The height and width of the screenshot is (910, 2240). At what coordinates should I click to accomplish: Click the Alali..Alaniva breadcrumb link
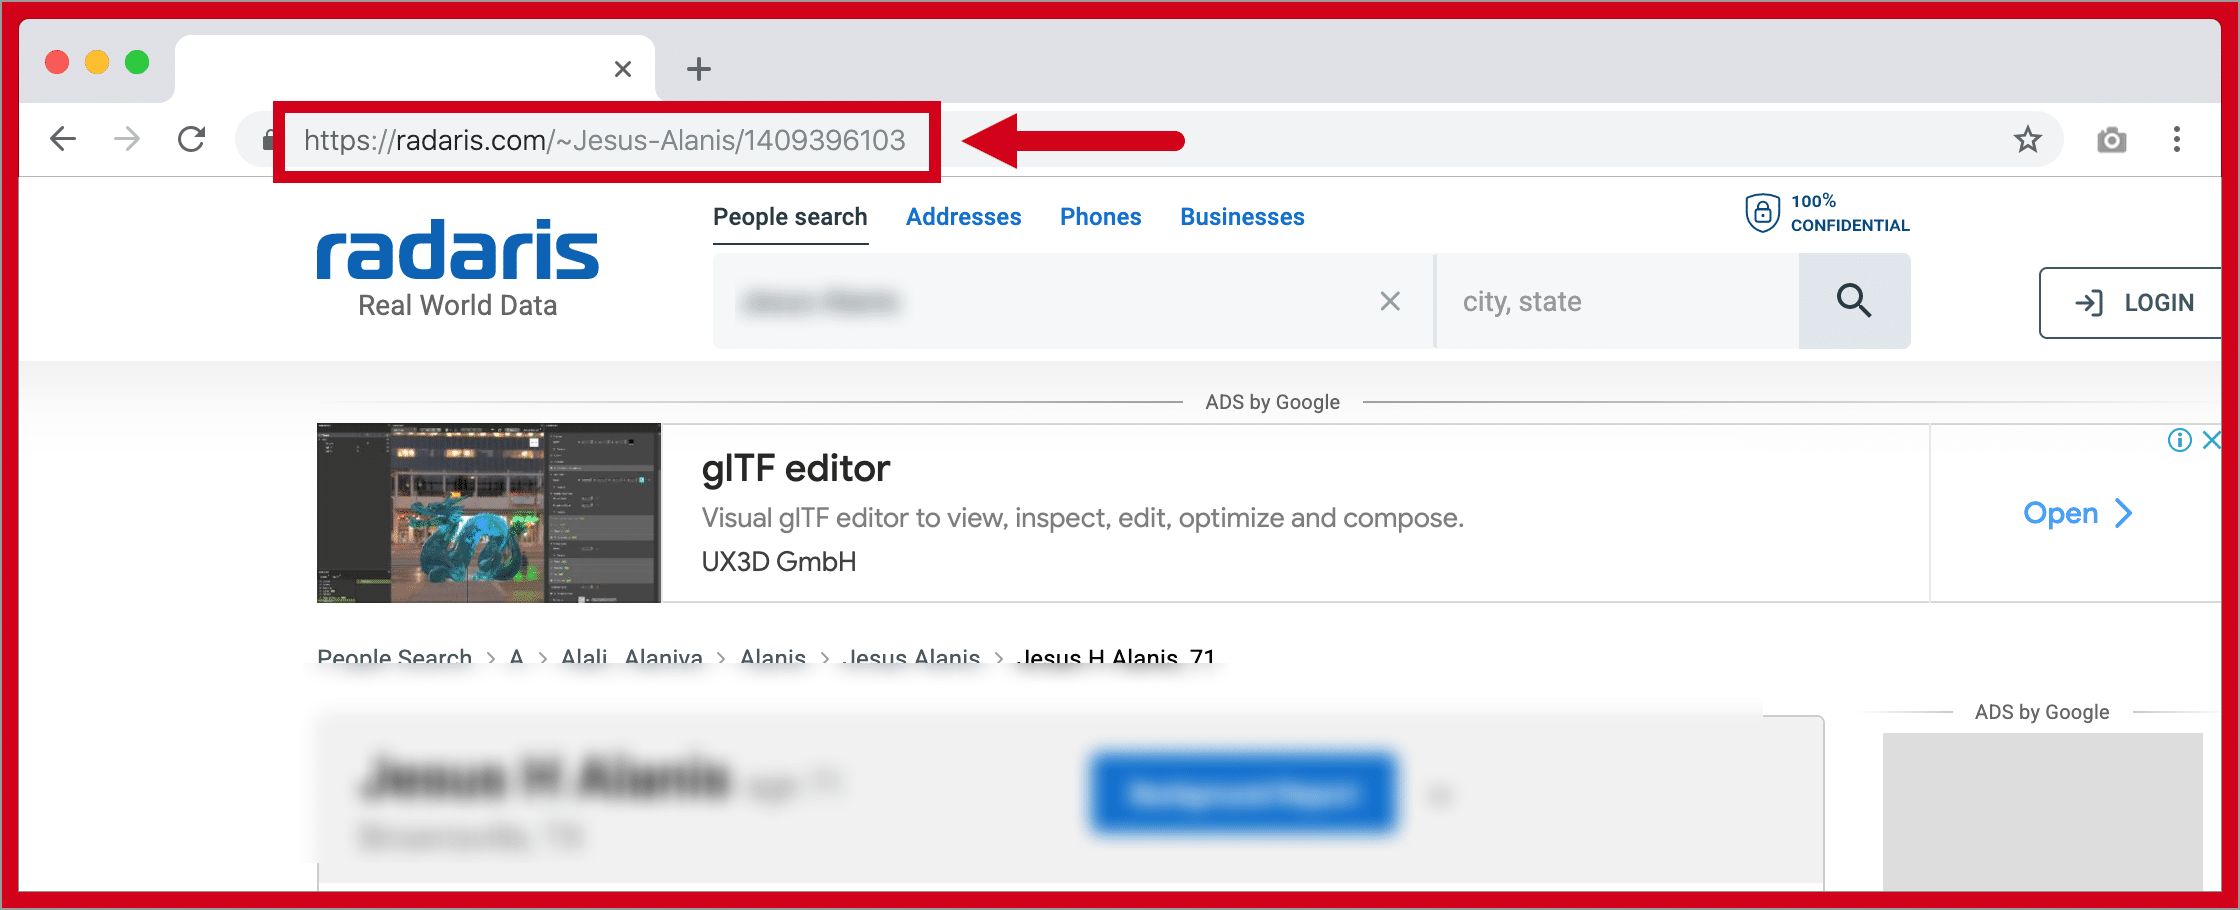tap(632, 657)
